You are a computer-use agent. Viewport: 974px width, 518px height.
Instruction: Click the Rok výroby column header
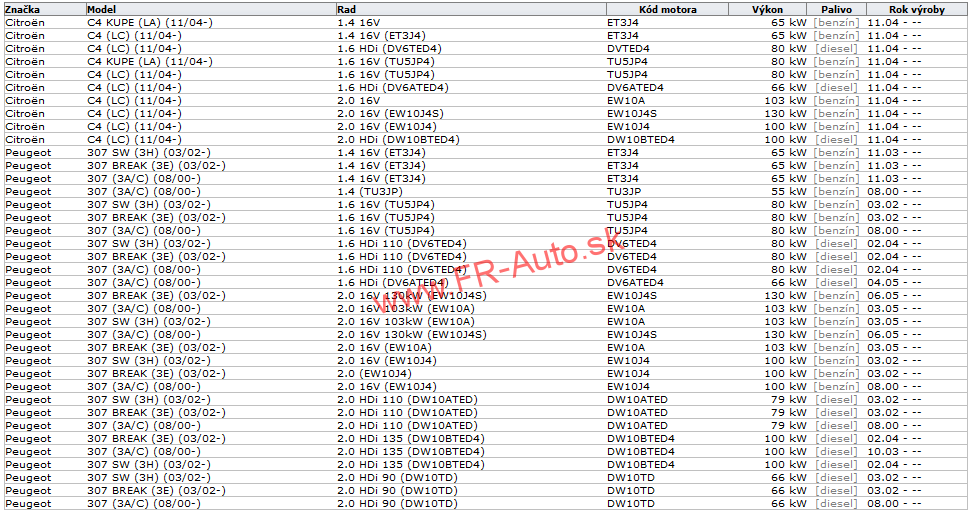click(916, 9)
